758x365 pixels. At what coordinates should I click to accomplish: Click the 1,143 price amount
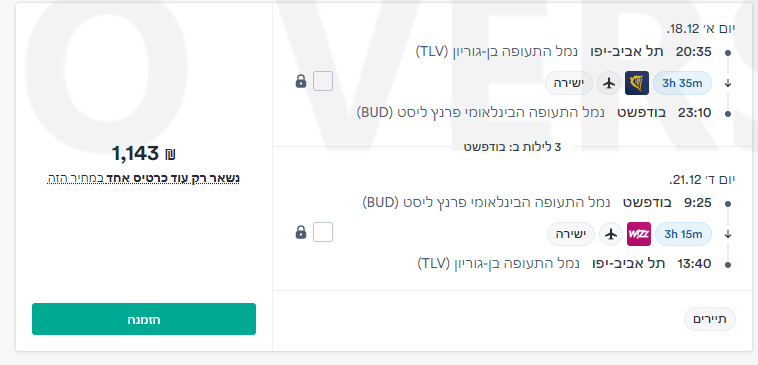click(x=135, y=154)
